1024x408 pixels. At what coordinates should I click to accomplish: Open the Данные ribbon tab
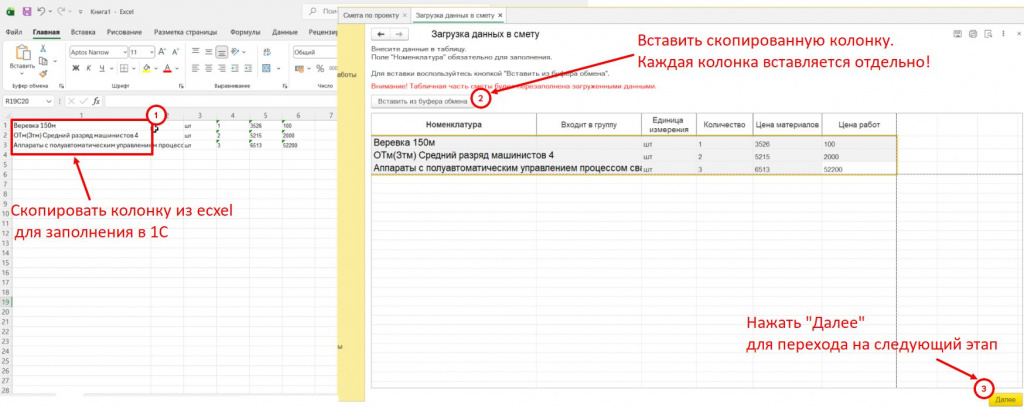[285, 32]
